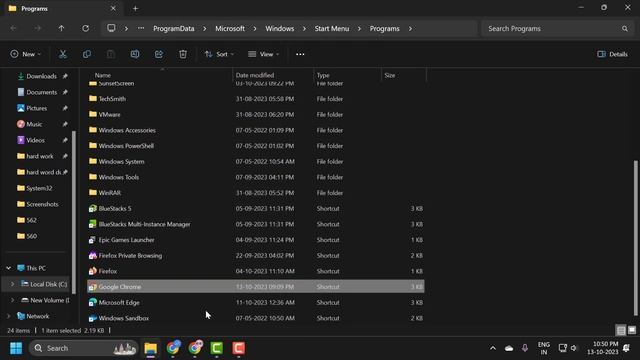This screenshot has width=640, height=360.
Task: Open Pictures in the sidebar
Action: 36,108
